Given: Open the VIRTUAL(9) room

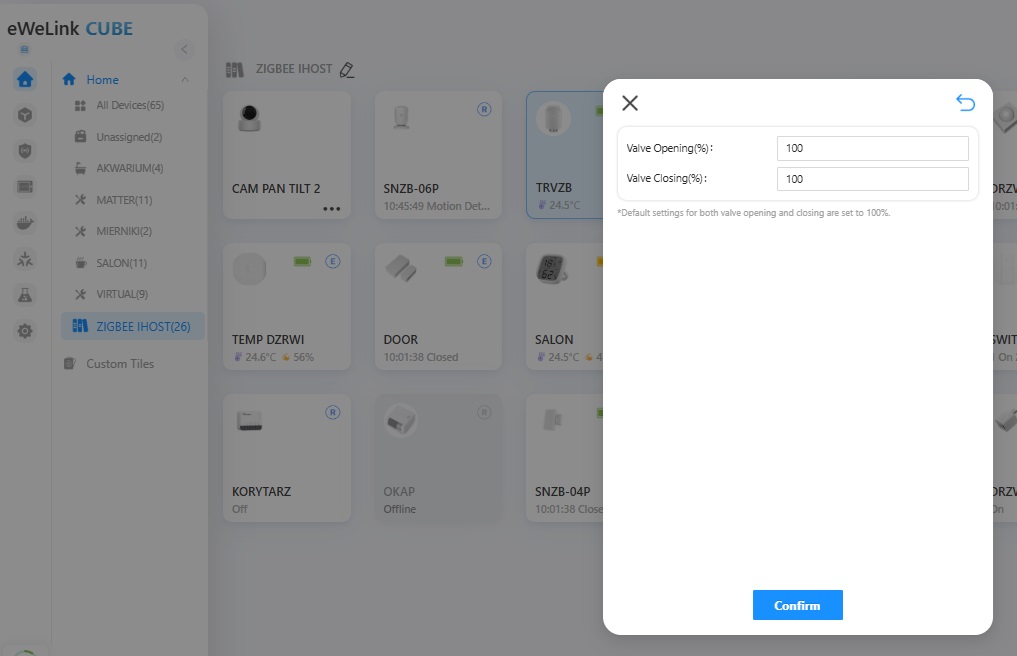Looking at the screenshot, I should [122, 294].
